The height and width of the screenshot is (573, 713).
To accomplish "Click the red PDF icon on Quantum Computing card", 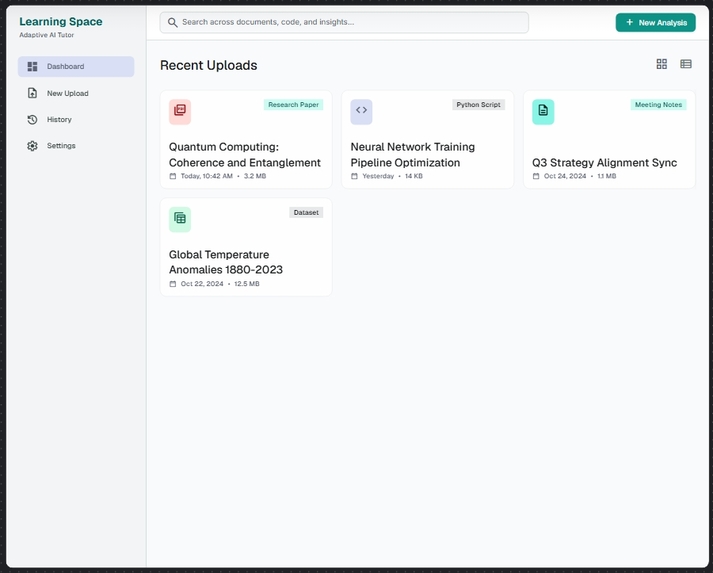I will tap(180, 112).
